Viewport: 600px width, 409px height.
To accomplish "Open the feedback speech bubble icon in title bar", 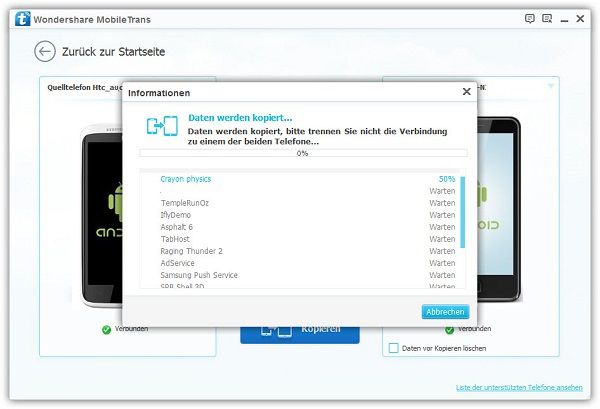I will (530, 18).
